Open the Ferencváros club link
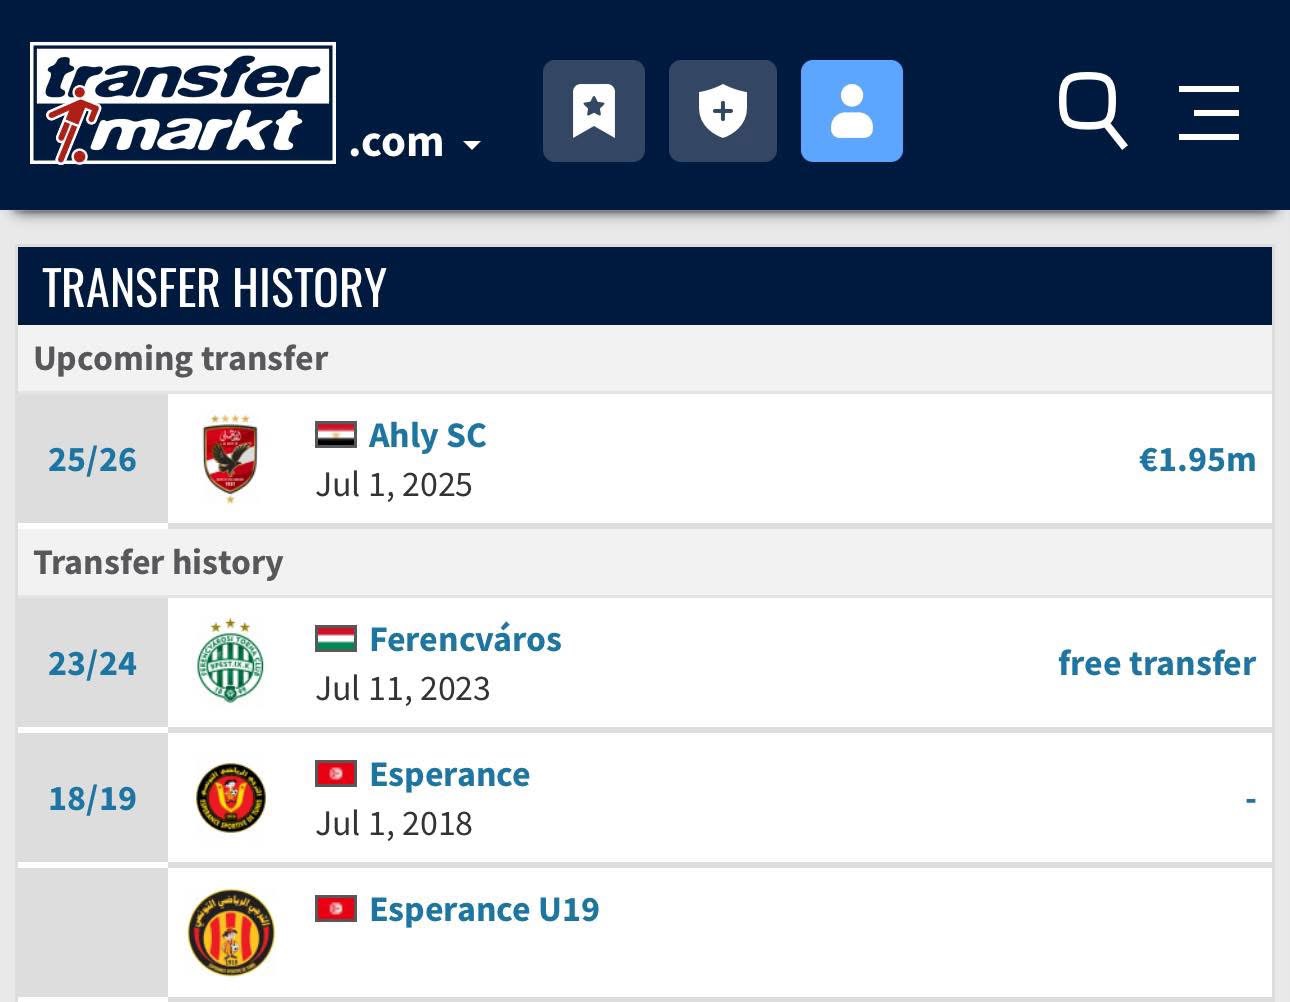 tap(465, 640)
